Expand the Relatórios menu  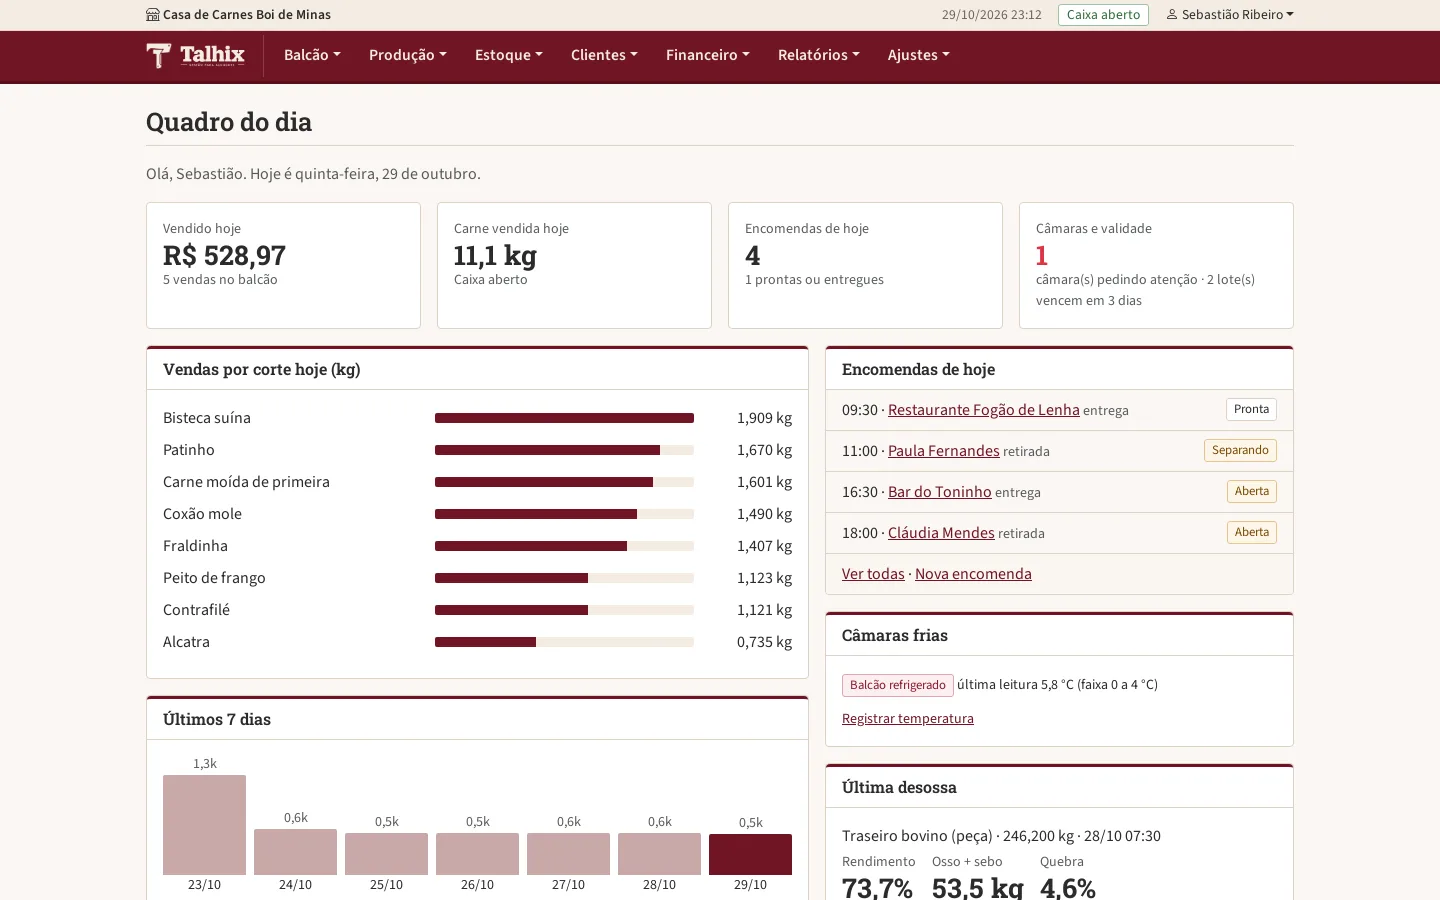(819, 55)
